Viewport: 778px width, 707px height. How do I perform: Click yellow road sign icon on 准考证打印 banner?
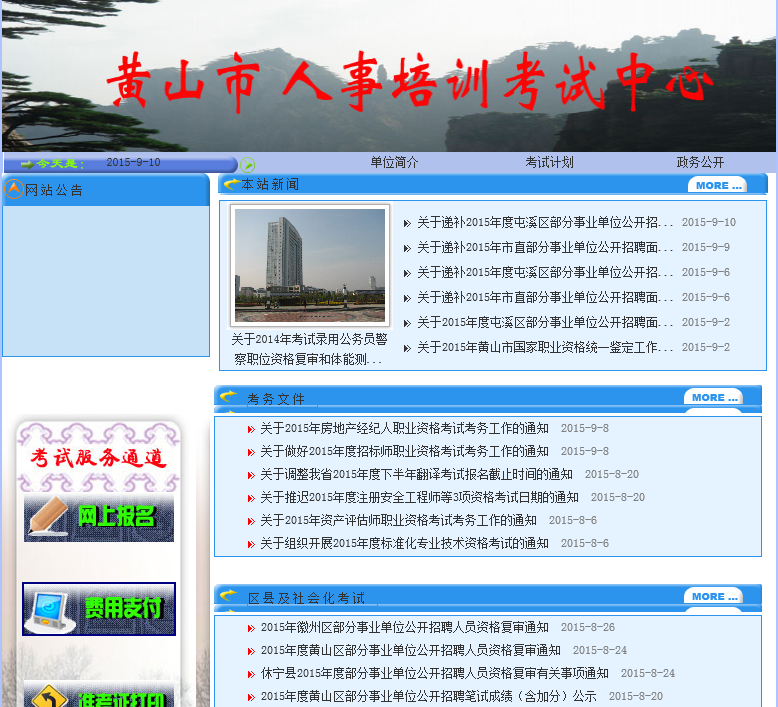(x=50, y=696)
